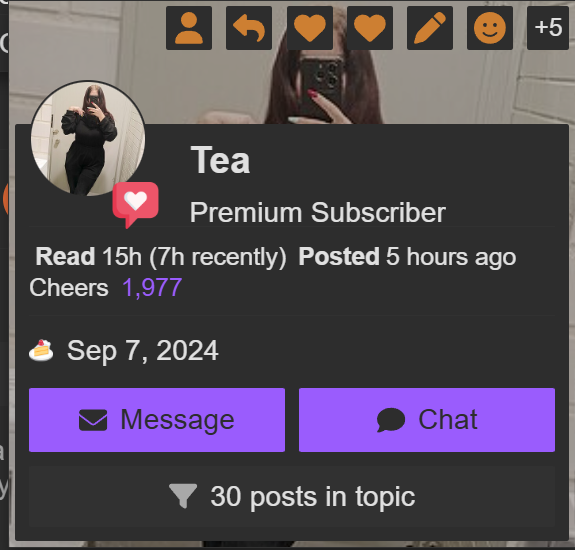This screenshot has height=550, width=575.
Task: Click the heart icon next to the pencil
Action: point(370,28)
